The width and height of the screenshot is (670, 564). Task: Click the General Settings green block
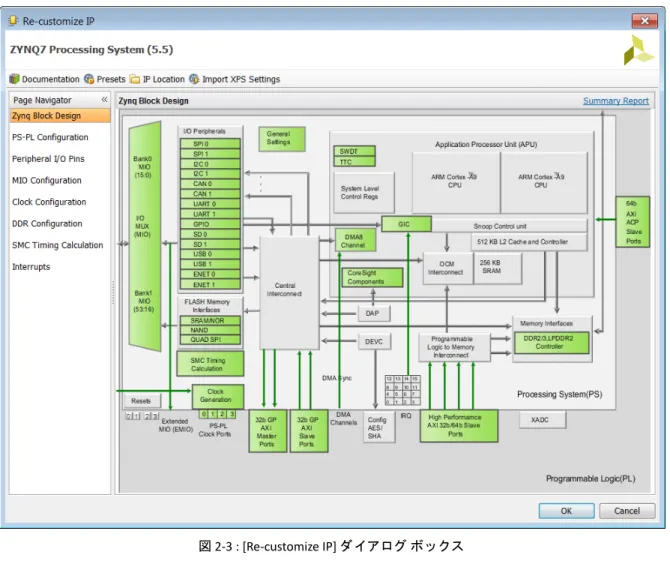(x=282, y=138)
